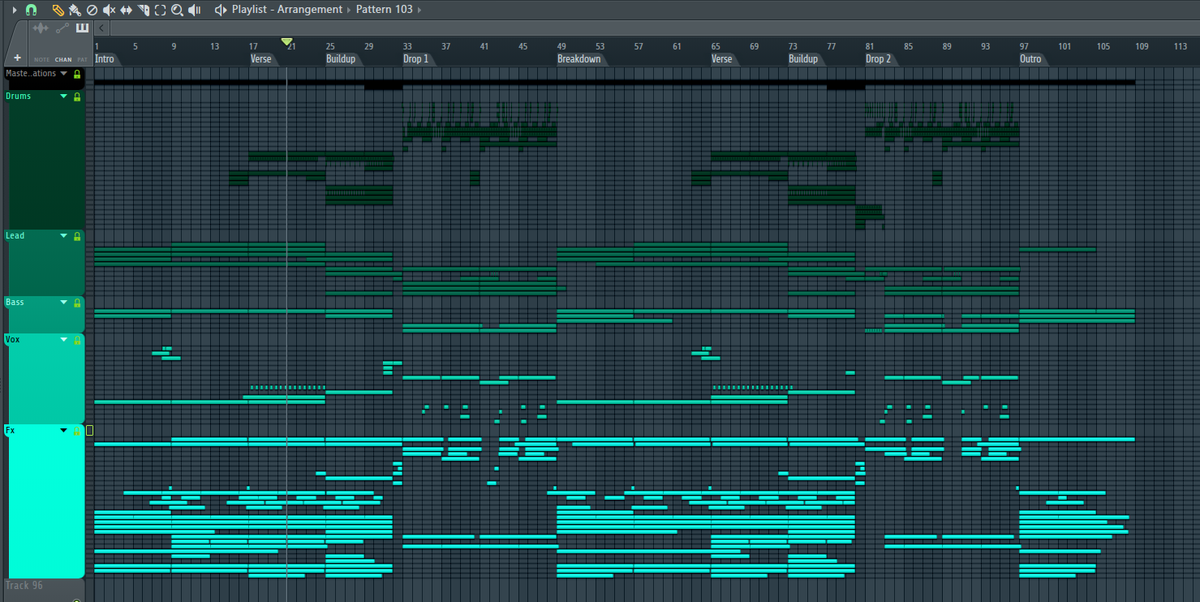Image resolution: width=1200 pixels, height=602 pixels.
Task: Toggle the lock on the Bass group
Action: click(x=77, y=303)
